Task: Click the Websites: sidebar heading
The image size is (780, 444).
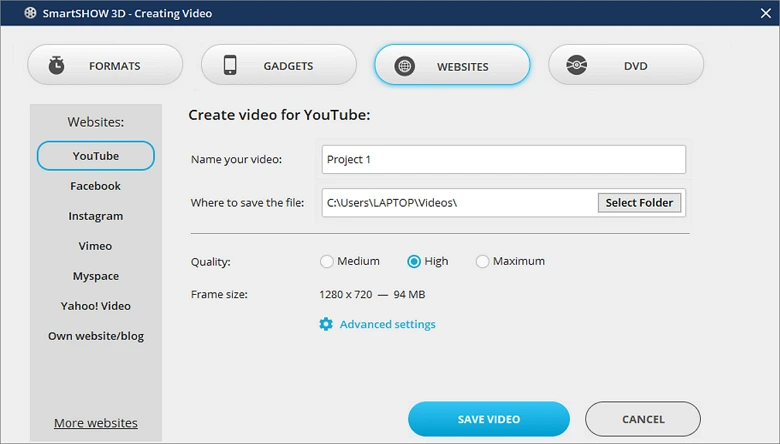Action: [x=96, y=122]
